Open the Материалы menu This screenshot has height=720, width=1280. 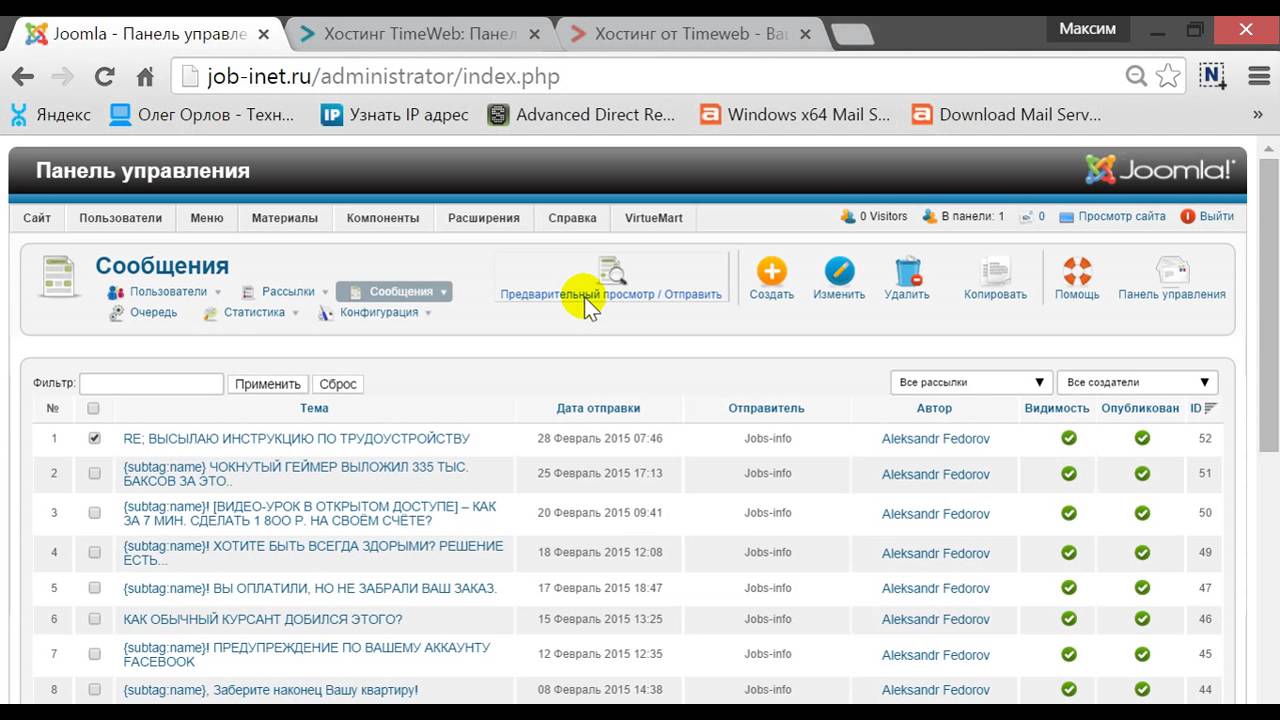tap(285, 218)
